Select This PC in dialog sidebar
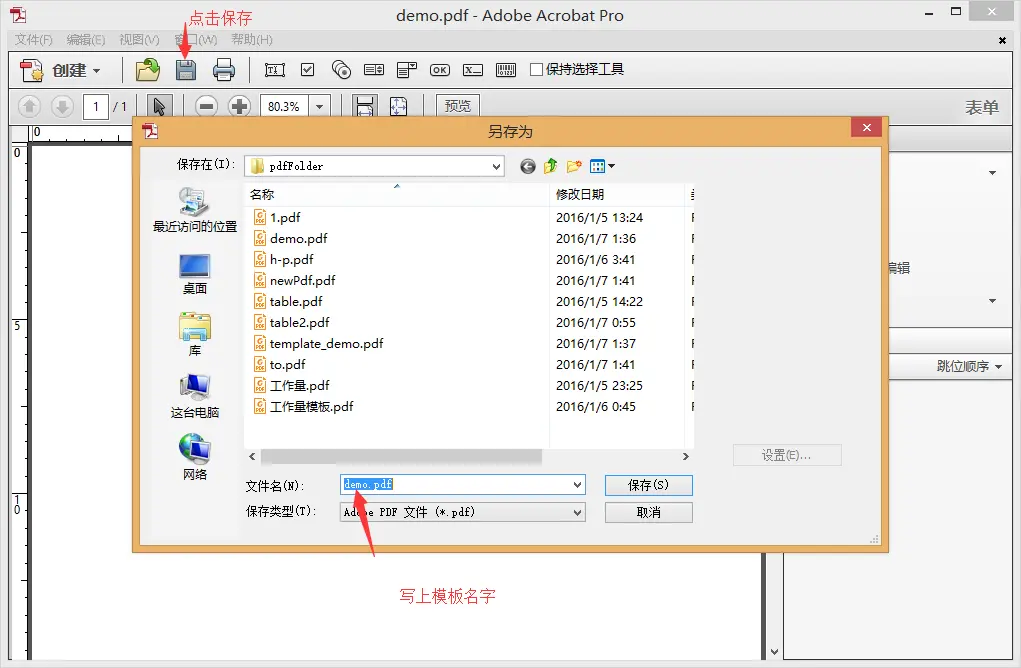The height and width of the screenshot is (668, 1021). point(195,396)
